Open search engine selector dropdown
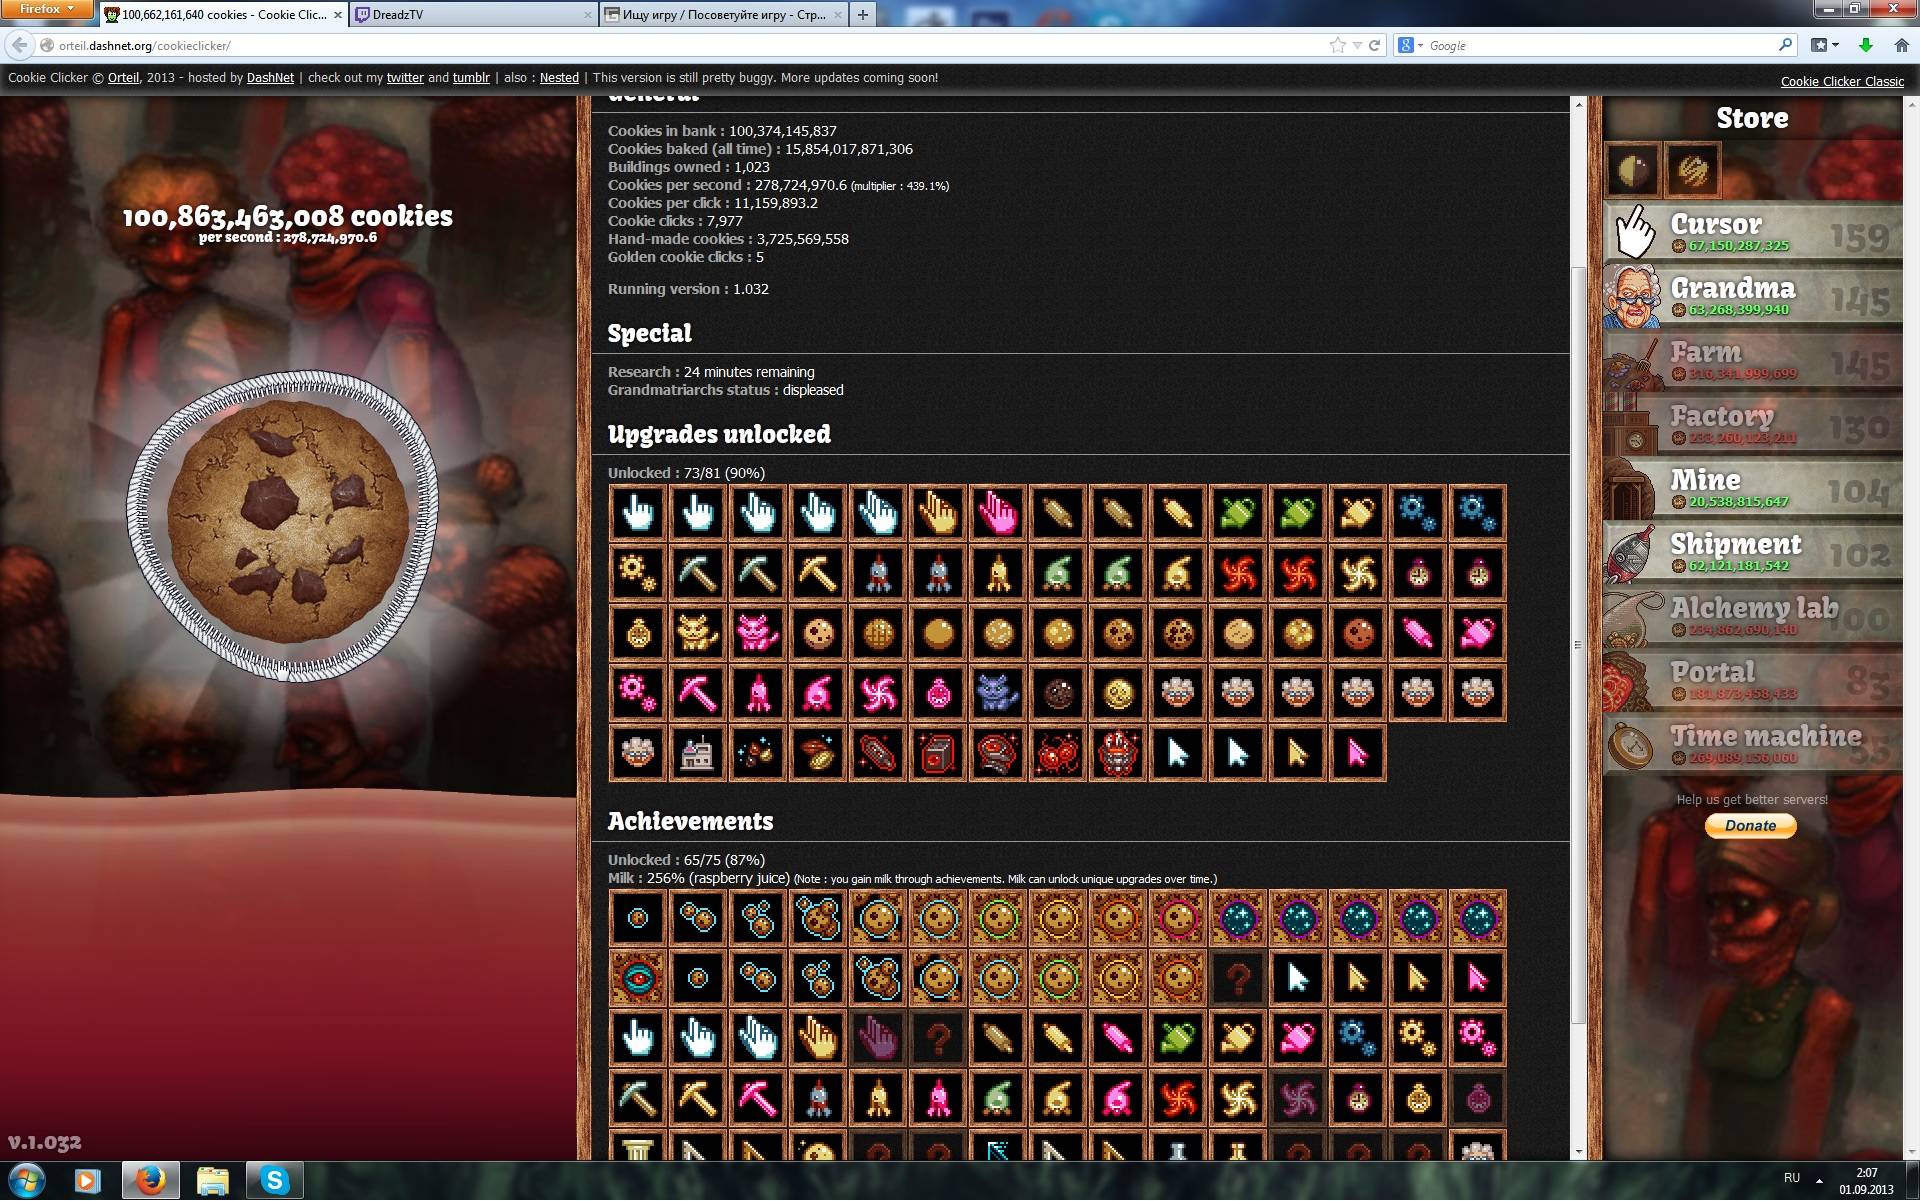1920x1201 pixels. click(1410, 46)
